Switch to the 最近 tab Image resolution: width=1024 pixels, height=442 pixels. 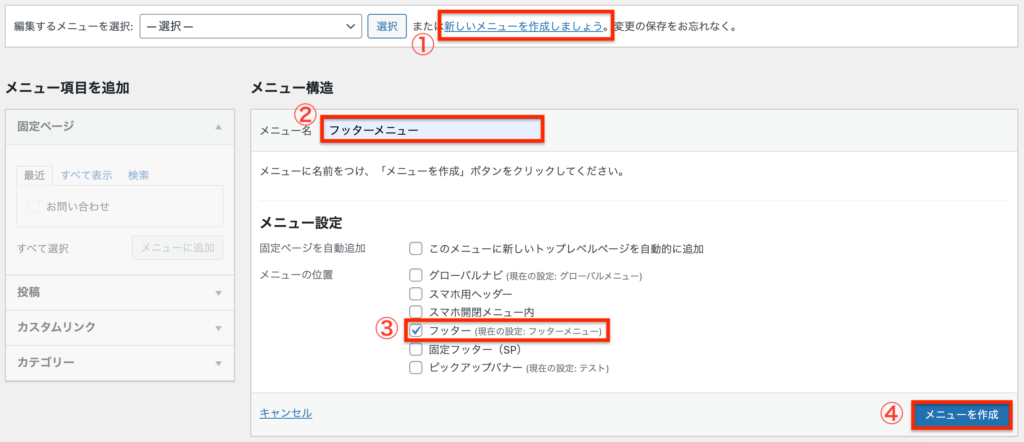click(x=36, y=175)
